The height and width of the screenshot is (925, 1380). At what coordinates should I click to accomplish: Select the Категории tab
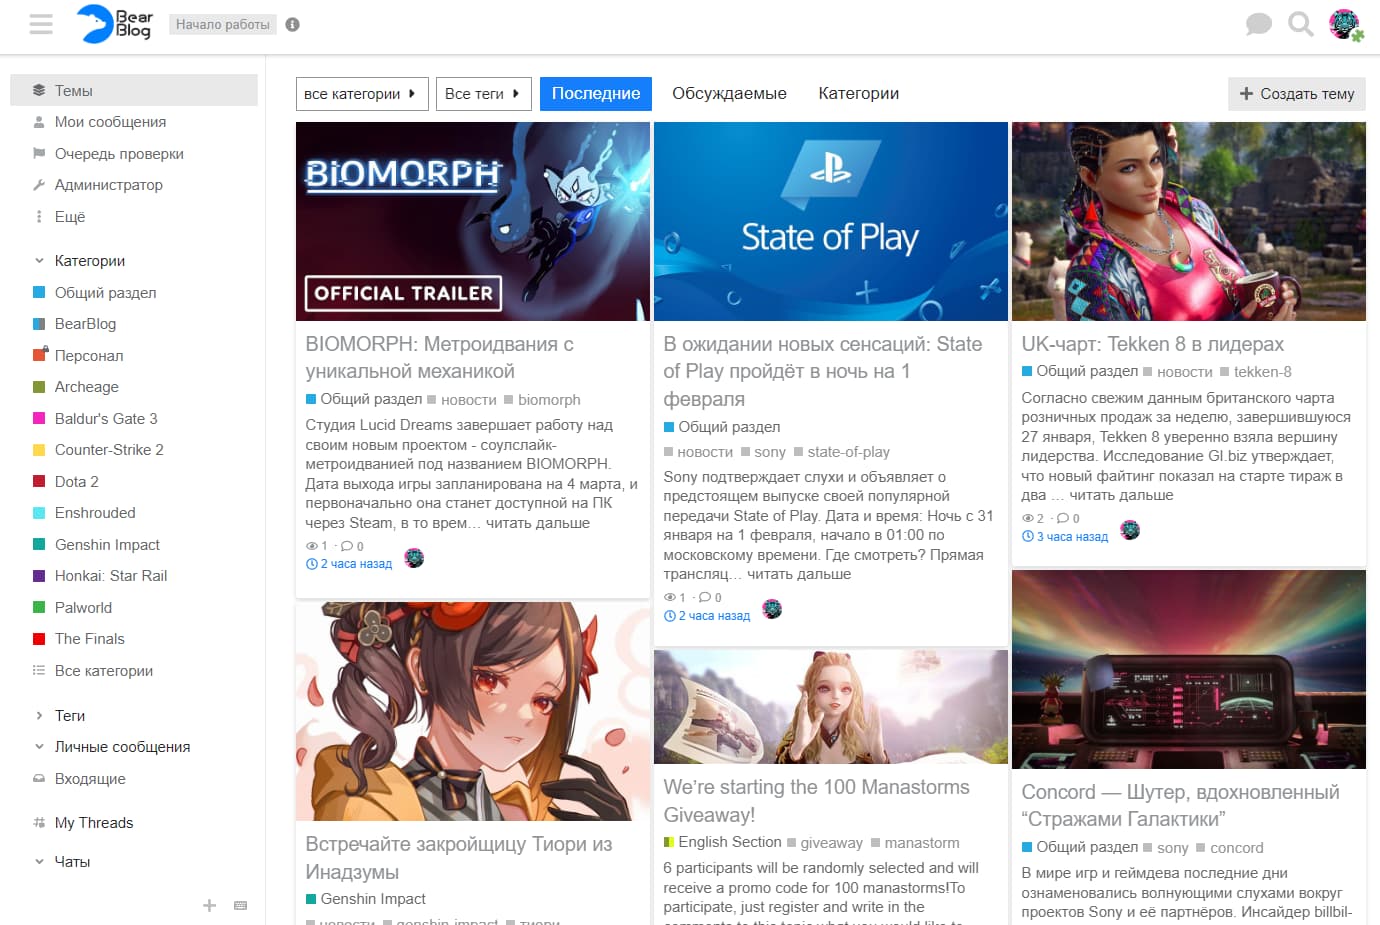[858, 94]
